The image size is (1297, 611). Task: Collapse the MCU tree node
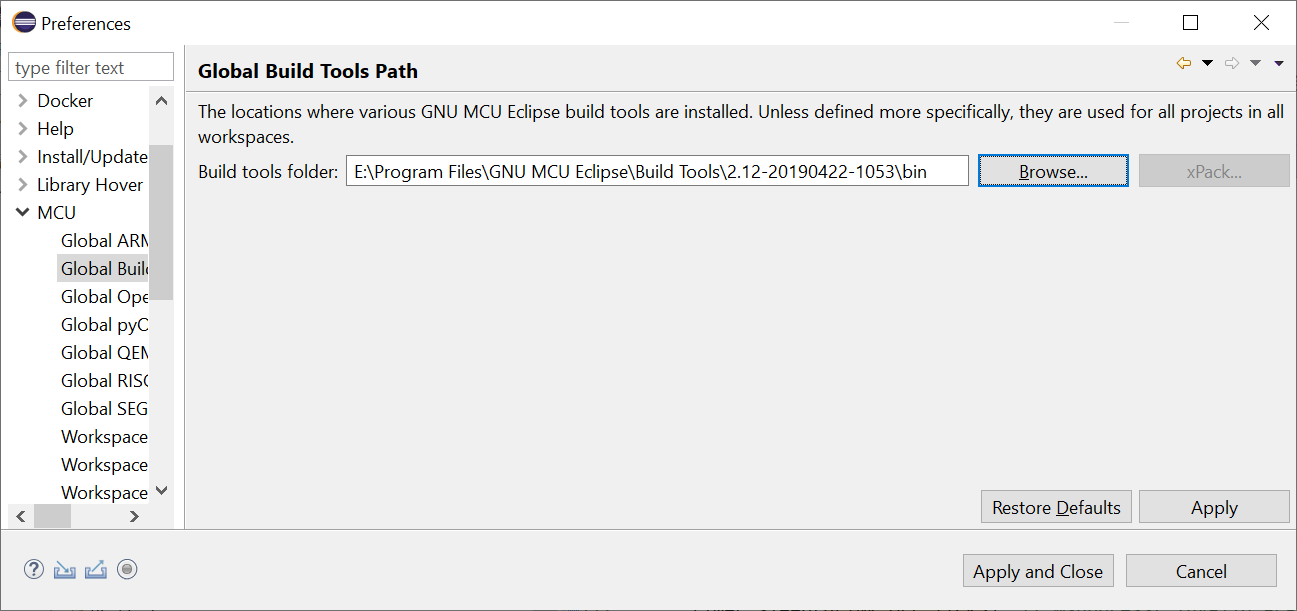pos(23,212)
